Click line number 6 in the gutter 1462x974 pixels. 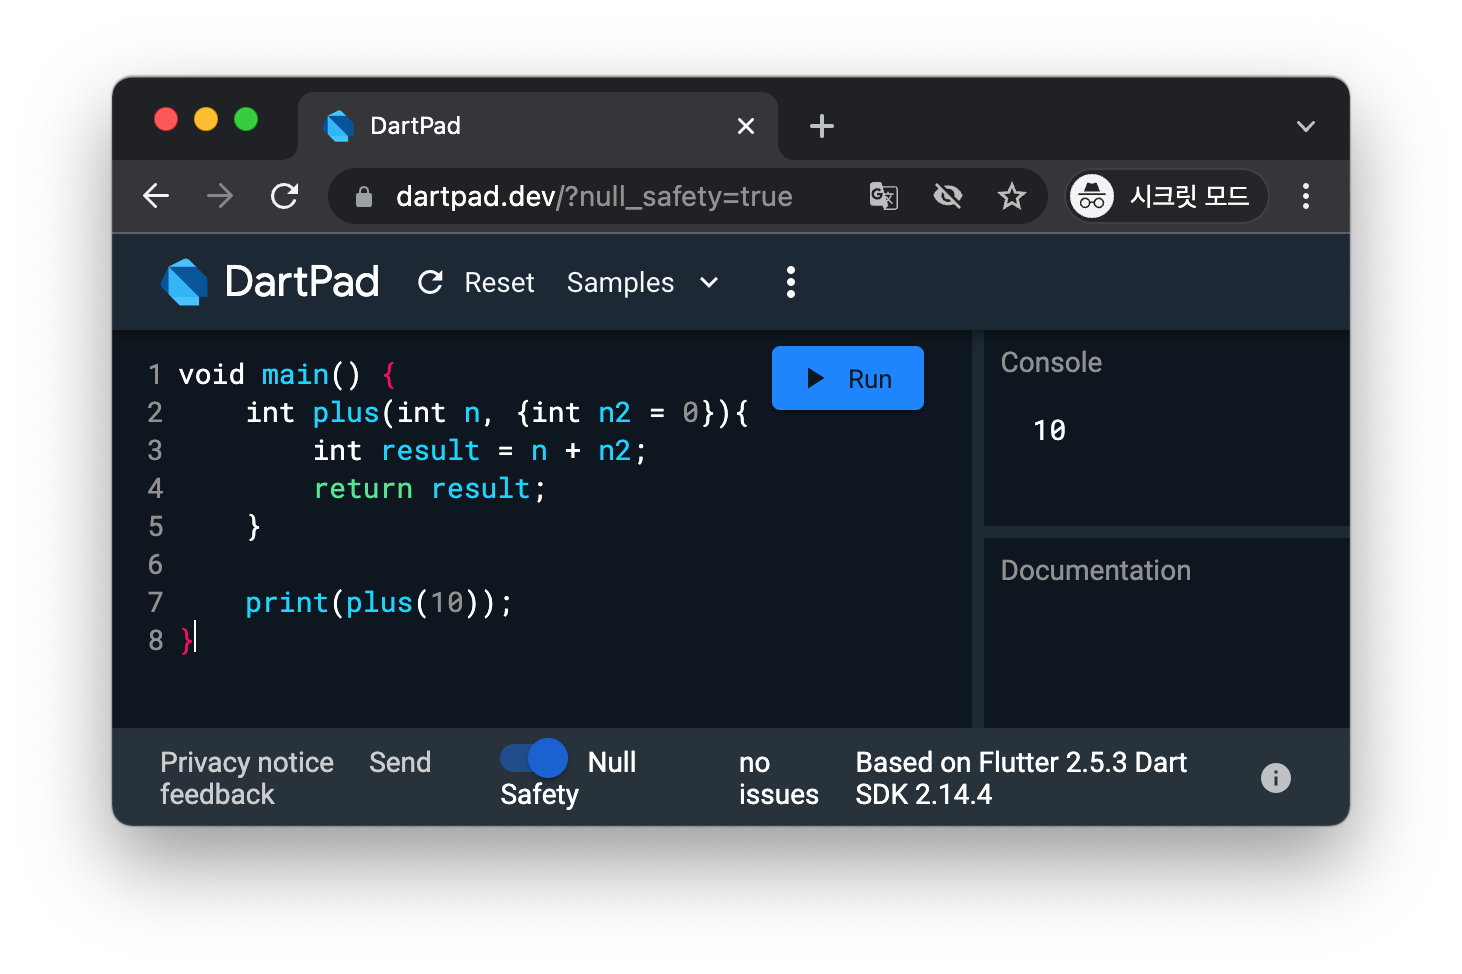155,565
